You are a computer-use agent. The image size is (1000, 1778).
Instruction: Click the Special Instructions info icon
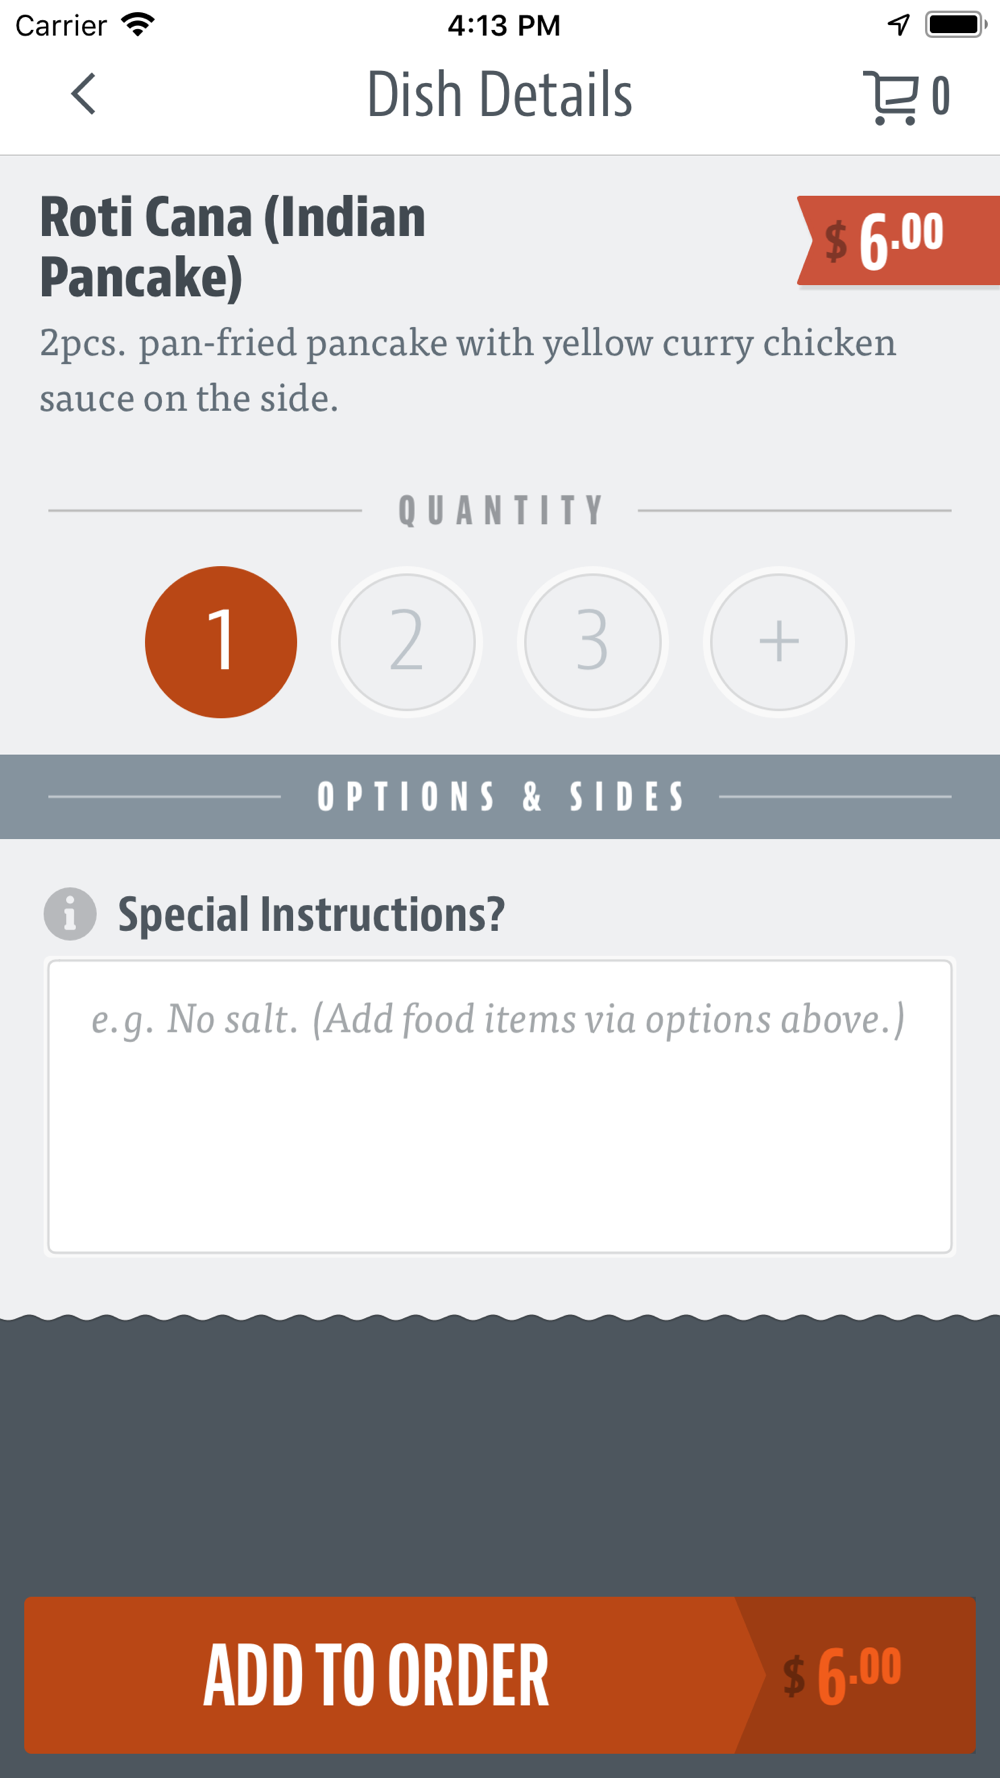pyautogui.click(x=70, y=914)
